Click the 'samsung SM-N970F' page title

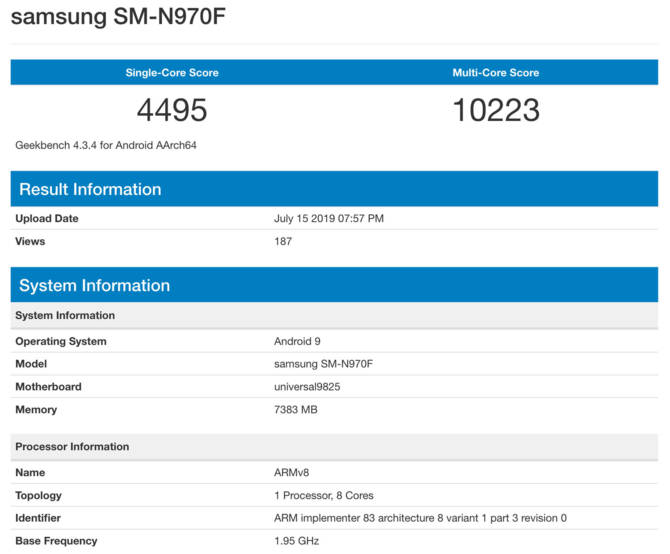(x=118, y=16)
